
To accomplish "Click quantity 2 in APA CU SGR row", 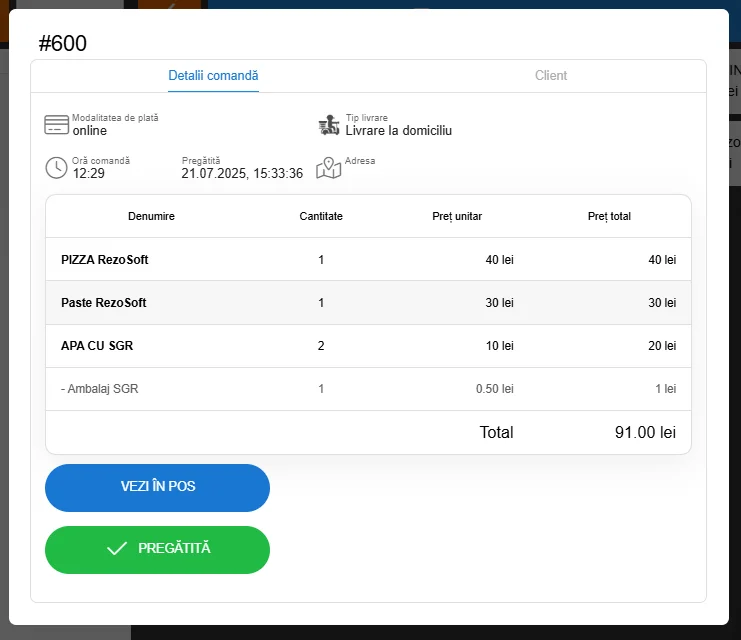I will pyautogui.click(x=321, y=346).
